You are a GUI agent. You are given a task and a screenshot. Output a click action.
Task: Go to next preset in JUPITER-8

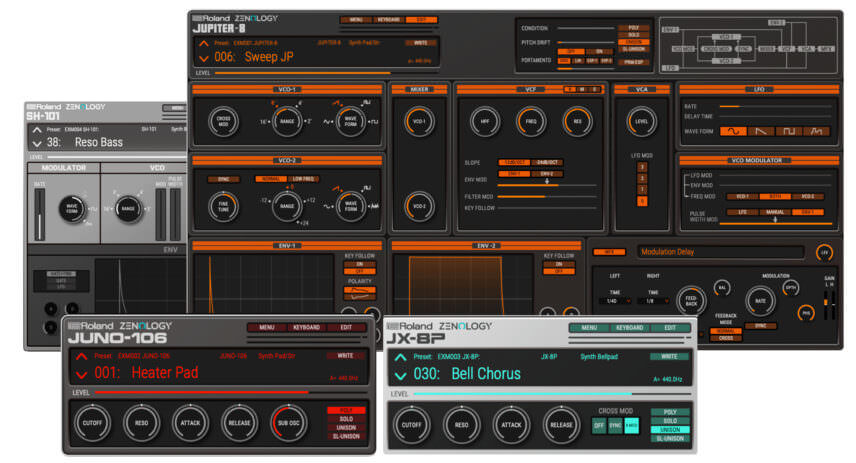[204, 58]
